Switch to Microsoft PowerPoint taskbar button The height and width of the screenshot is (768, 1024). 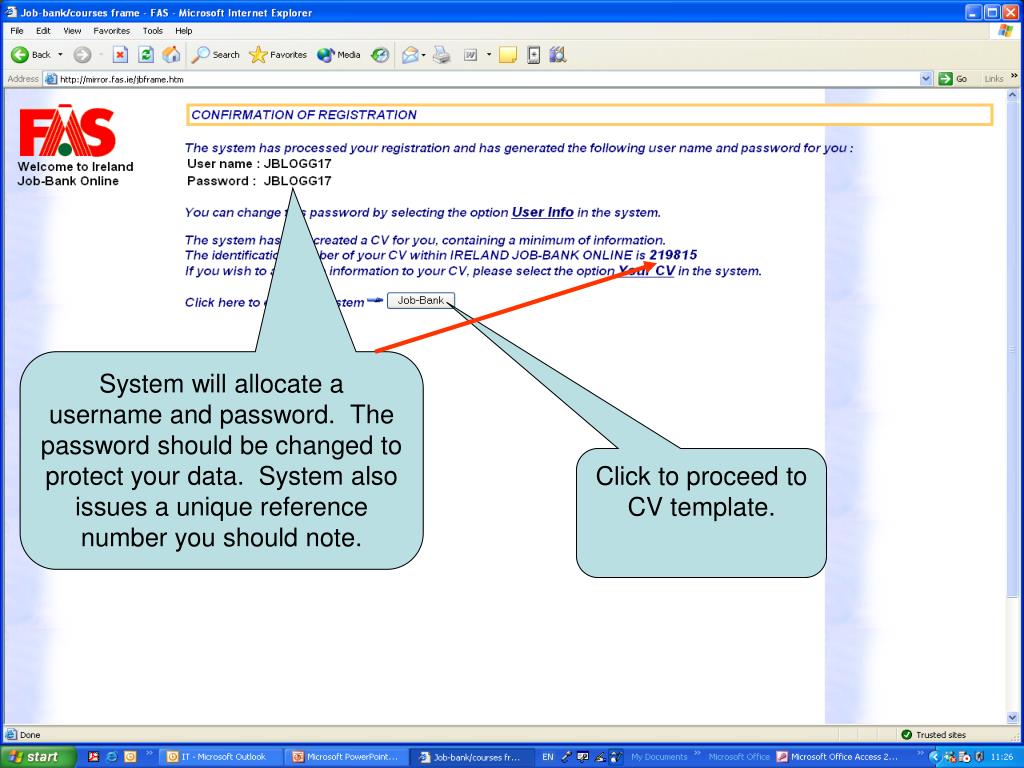(345, 757)
